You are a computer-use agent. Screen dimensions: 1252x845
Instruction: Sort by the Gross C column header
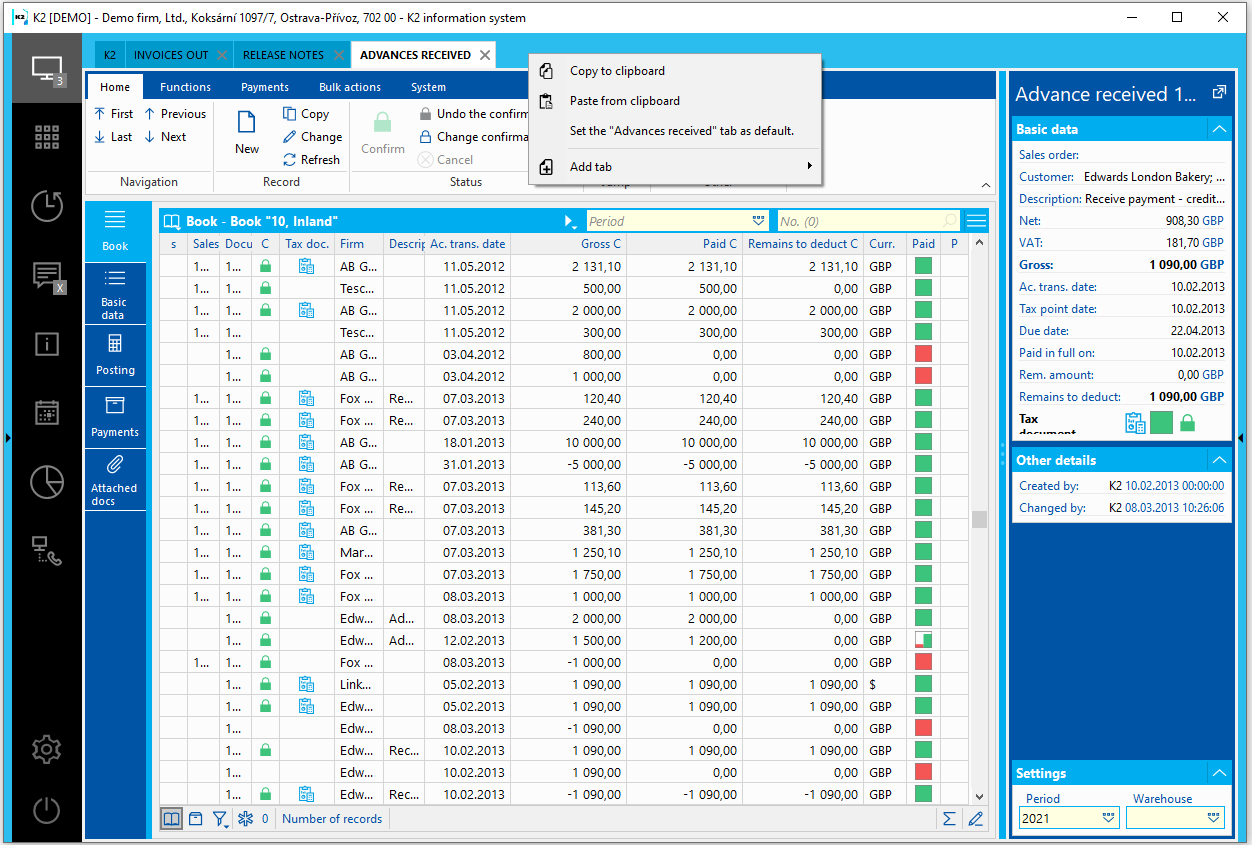568,243
